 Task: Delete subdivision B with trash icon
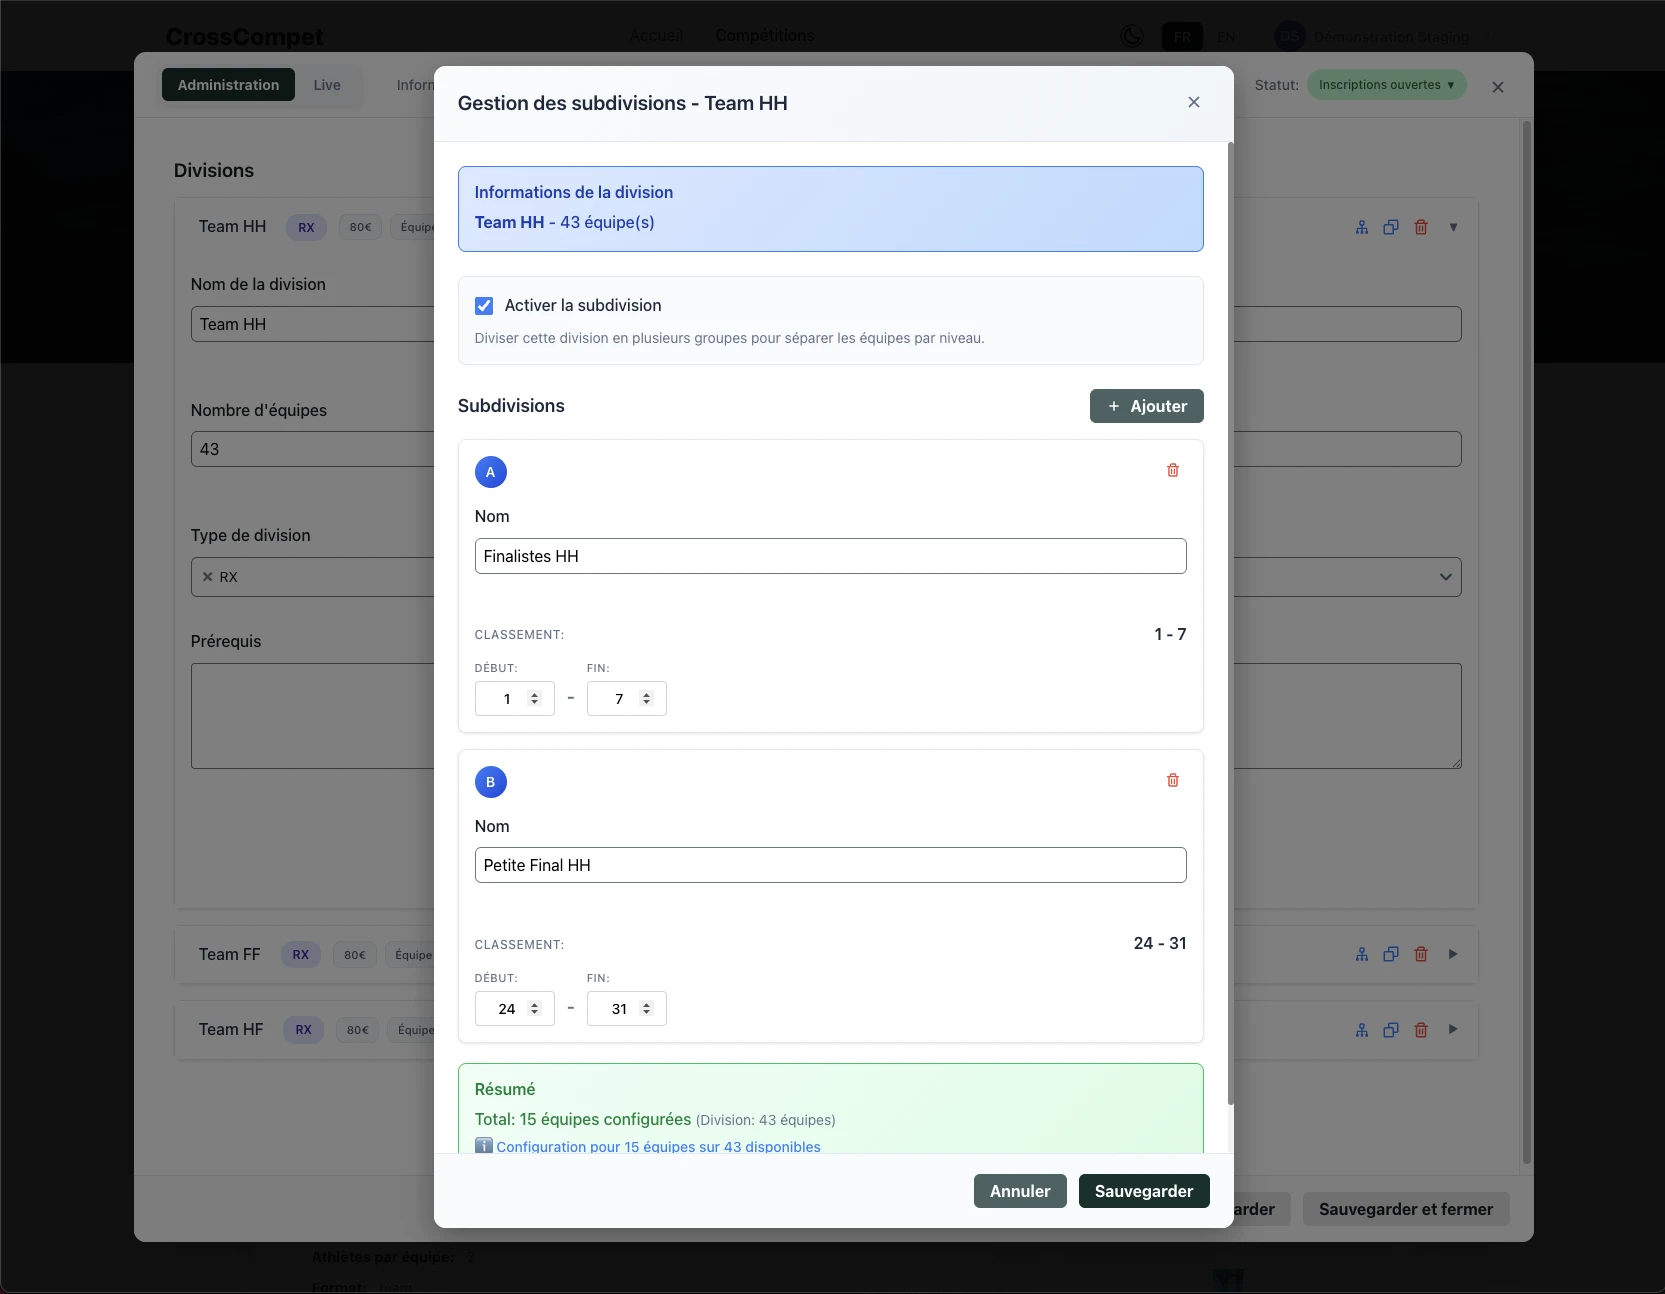(1173, 781)
